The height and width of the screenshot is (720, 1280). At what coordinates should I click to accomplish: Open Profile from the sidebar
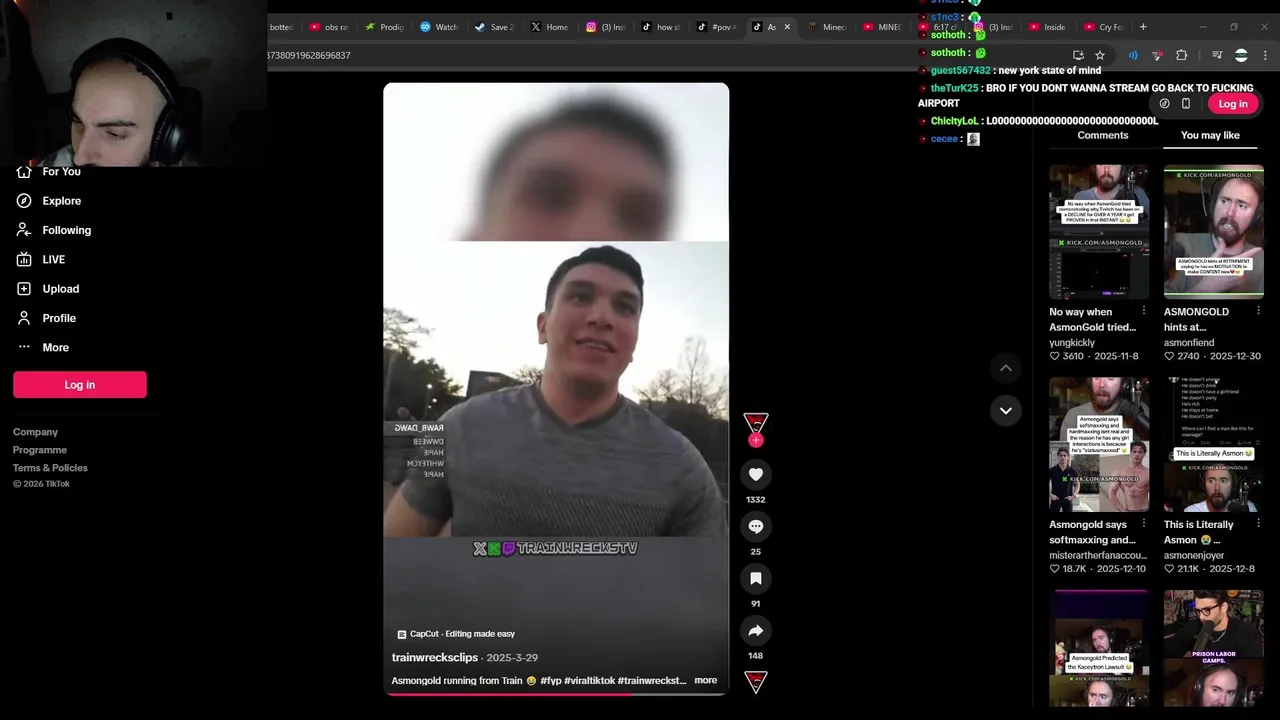59,318
